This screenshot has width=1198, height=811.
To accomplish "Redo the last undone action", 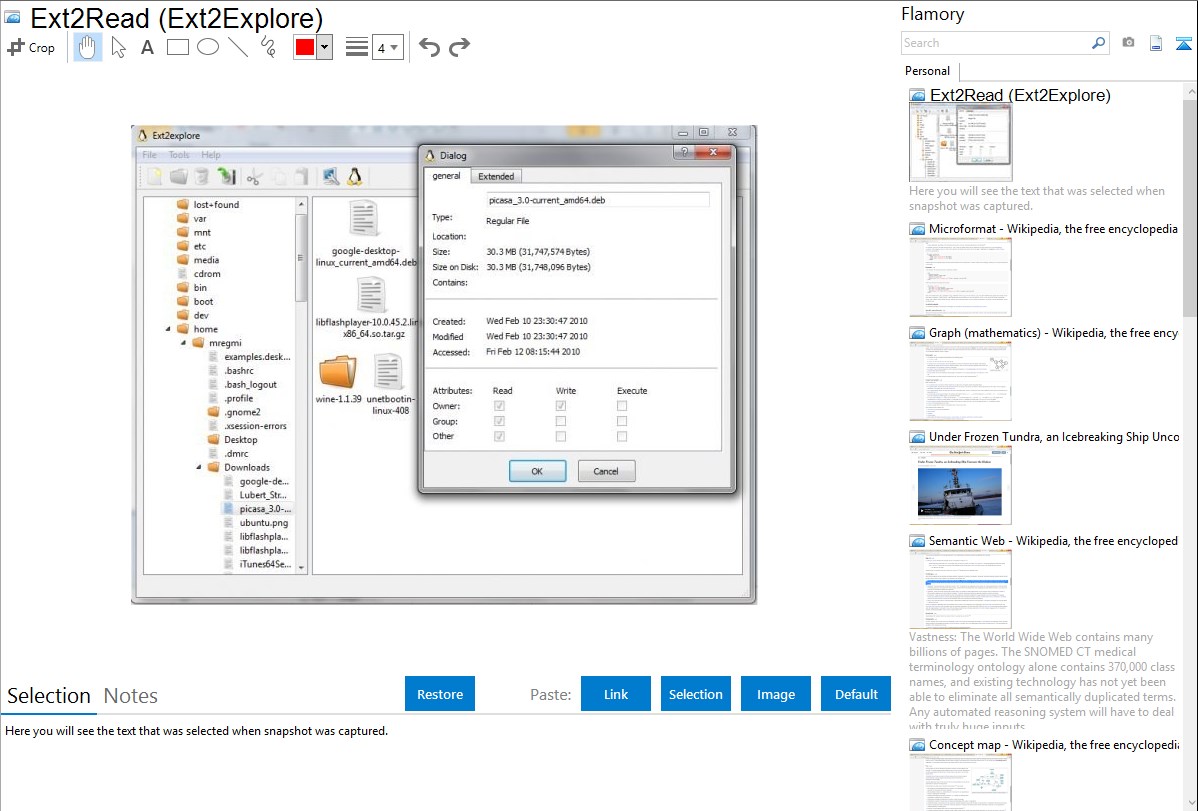I will click(459, 47).
